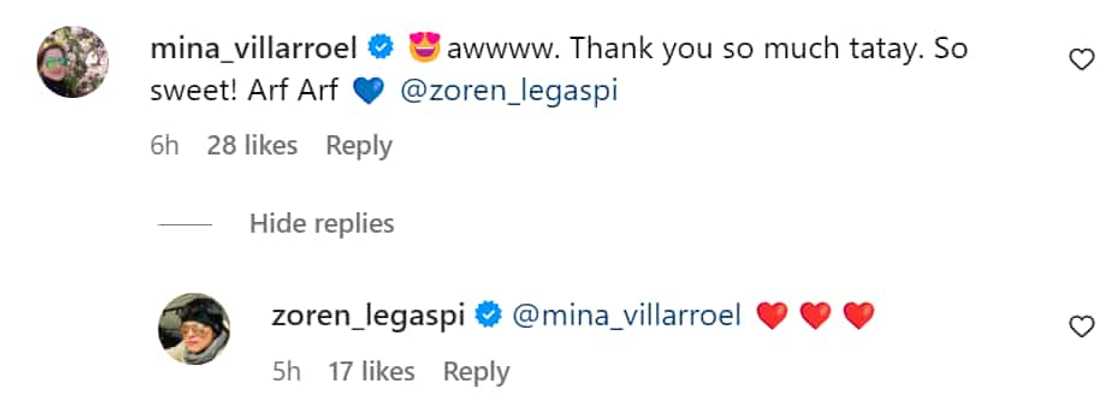Image resolution: width=1120 pixels, height=416 pixels.
Task: Open the zoren_legaspi username link
Action: tap(369, 316)
